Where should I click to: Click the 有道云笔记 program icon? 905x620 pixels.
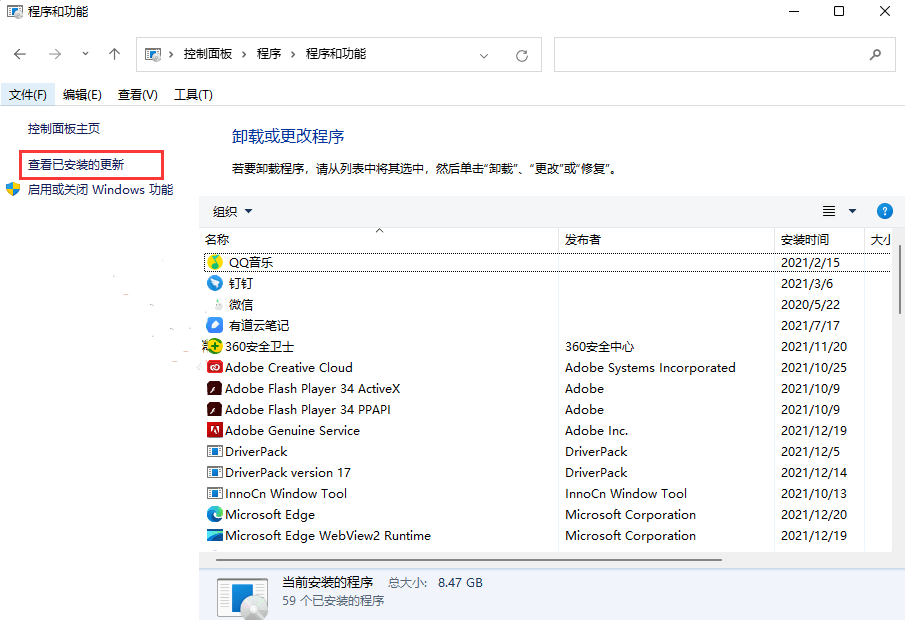pyautogui.click(x=215, y=325)
